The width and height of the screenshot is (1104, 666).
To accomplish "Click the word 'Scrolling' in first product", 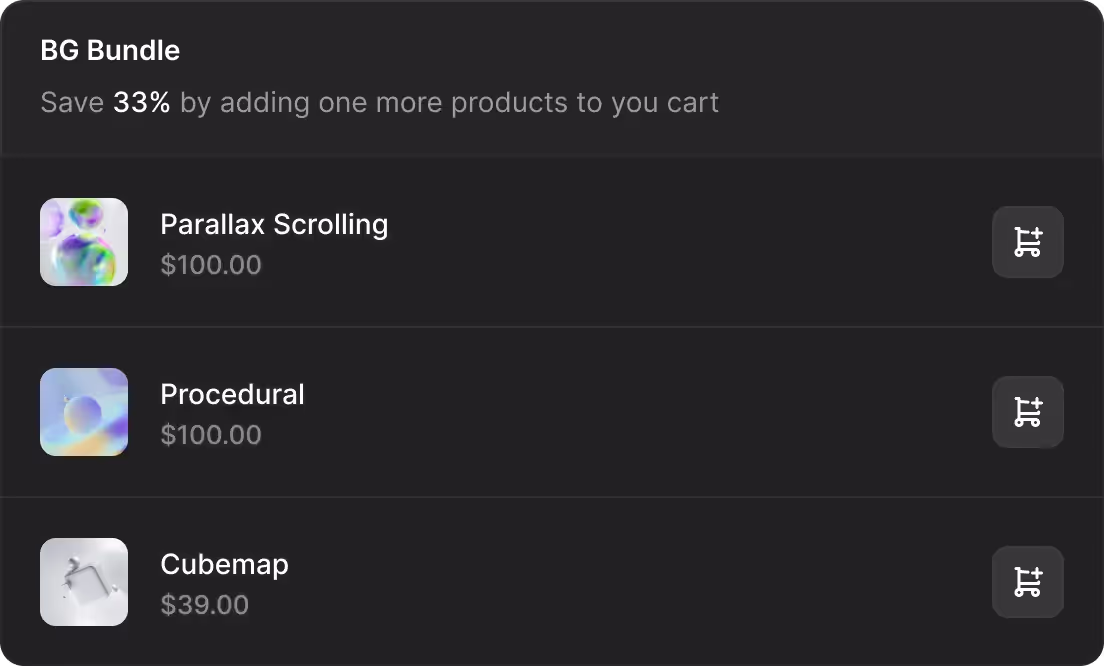I will (331, 224).
